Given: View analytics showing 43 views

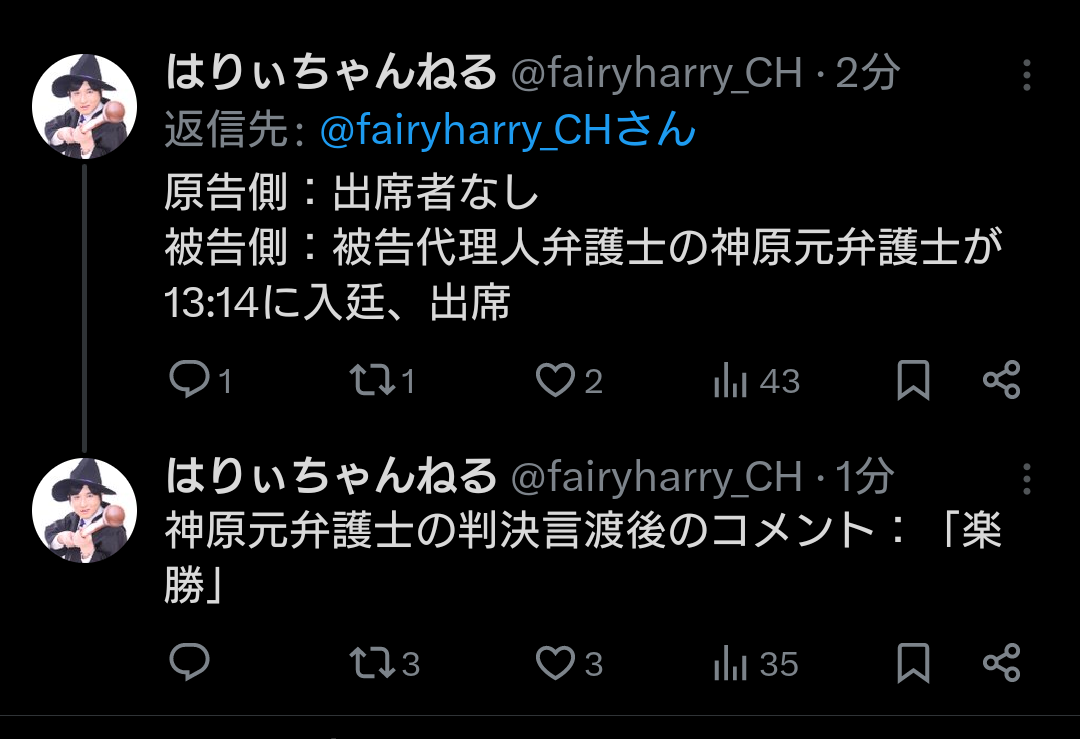Looking at the screenshot, I should [756, 380].
